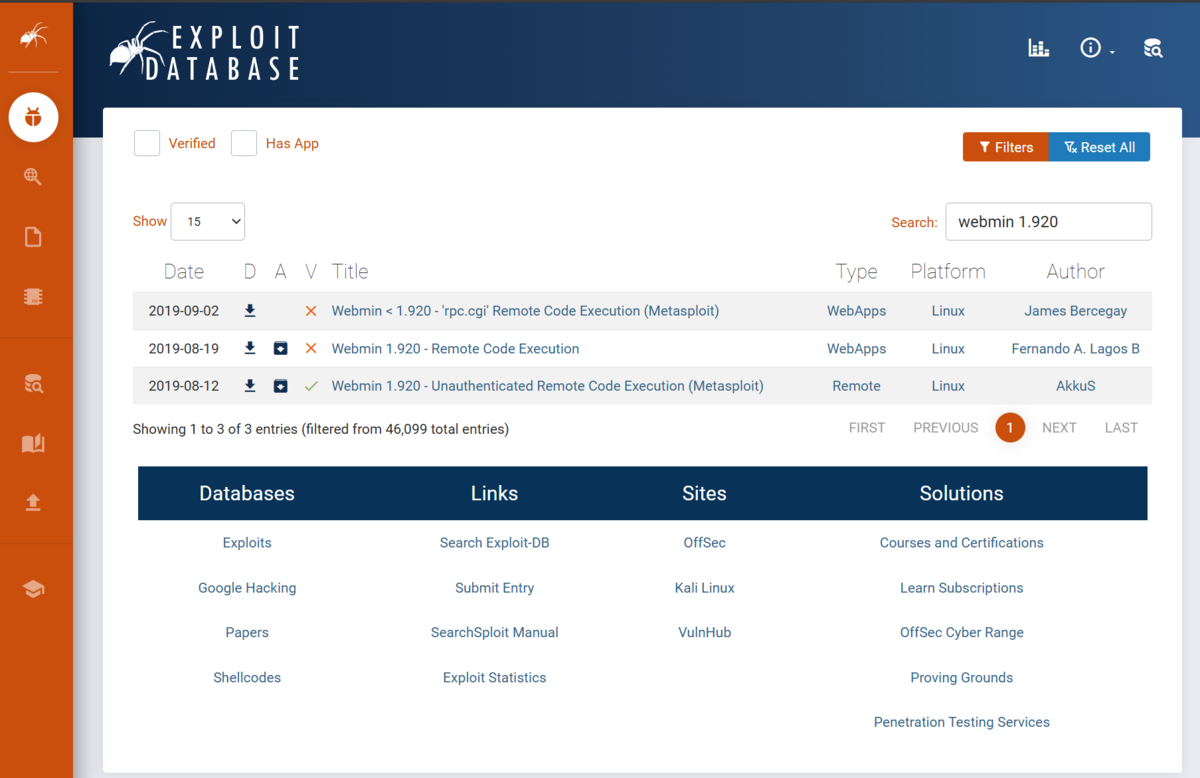Viewport: 1200px width, 778px height.
Task: Get the vulnerable app for the 2019-08-19 exploit
Action: (281, 349)
